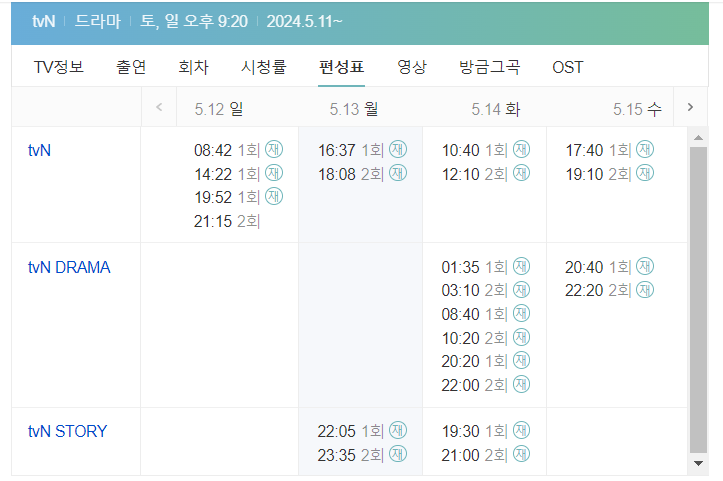Click rerun icon beside 14:22 1회
This screenshot has height=481, width=723.
tap(274, 173)
